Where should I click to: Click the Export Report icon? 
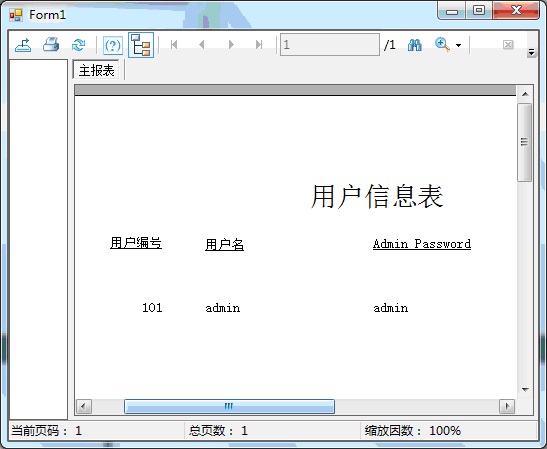click(x=23, y=45)
